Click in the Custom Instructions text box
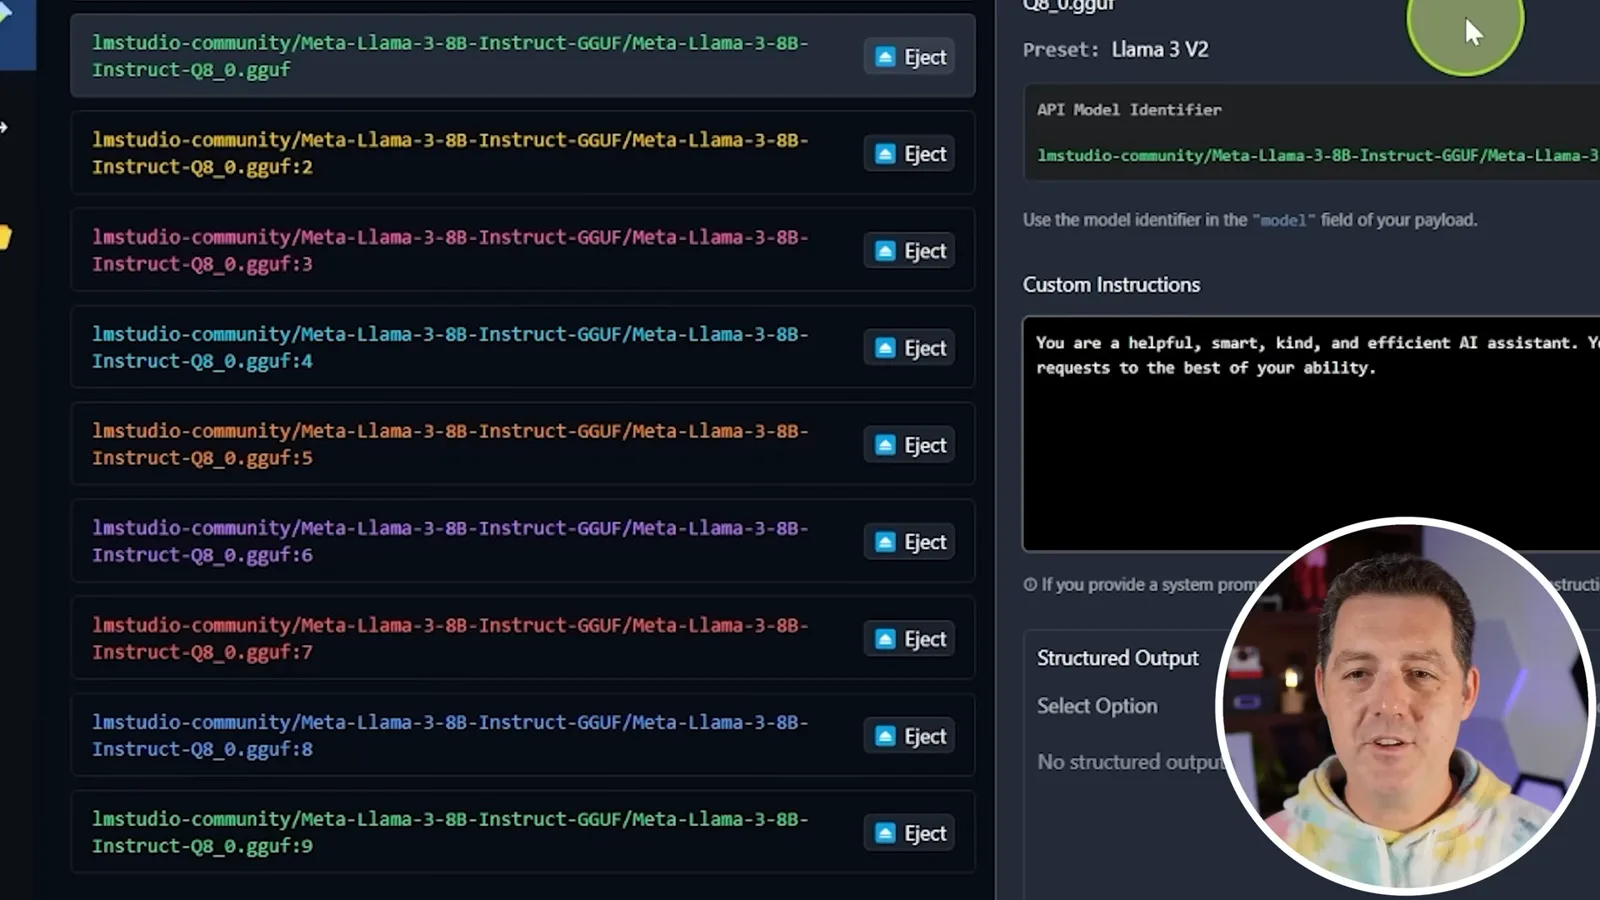1600x900 pixels. [x=1311, y=434]
